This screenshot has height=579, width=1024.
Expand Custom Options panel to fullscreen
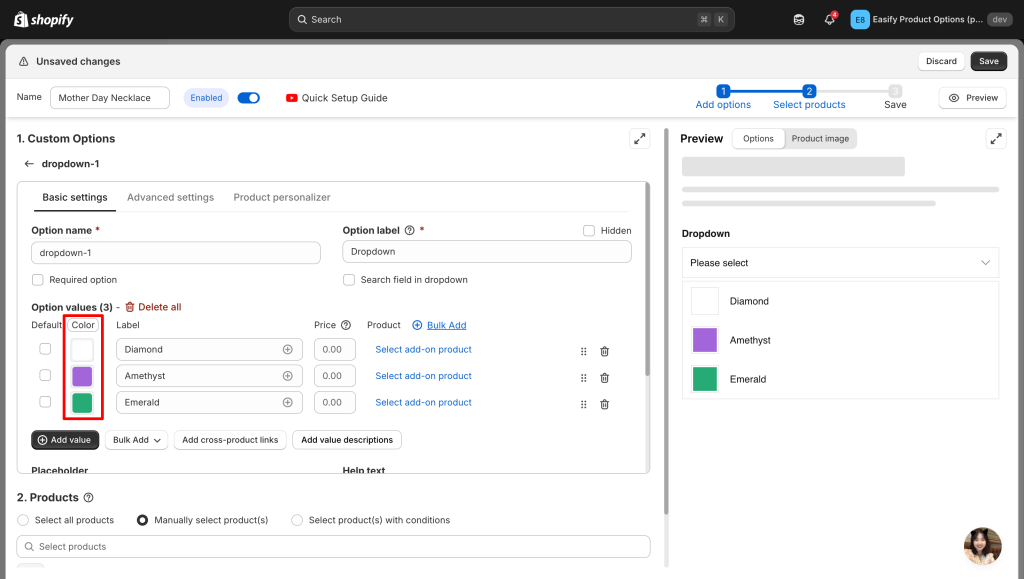[x=639, y=139]
